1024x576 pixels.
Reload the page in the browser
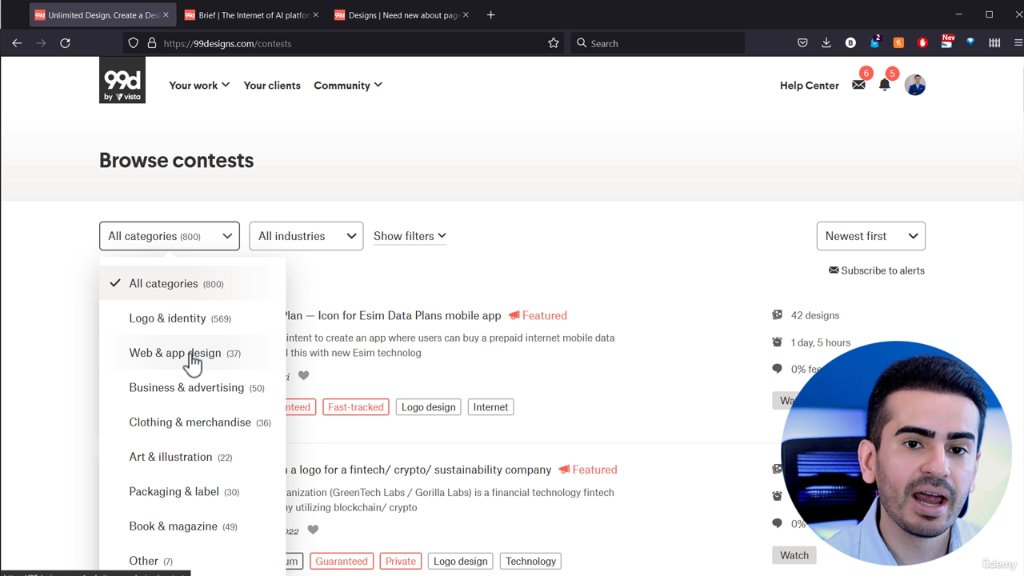coord(65,43)
